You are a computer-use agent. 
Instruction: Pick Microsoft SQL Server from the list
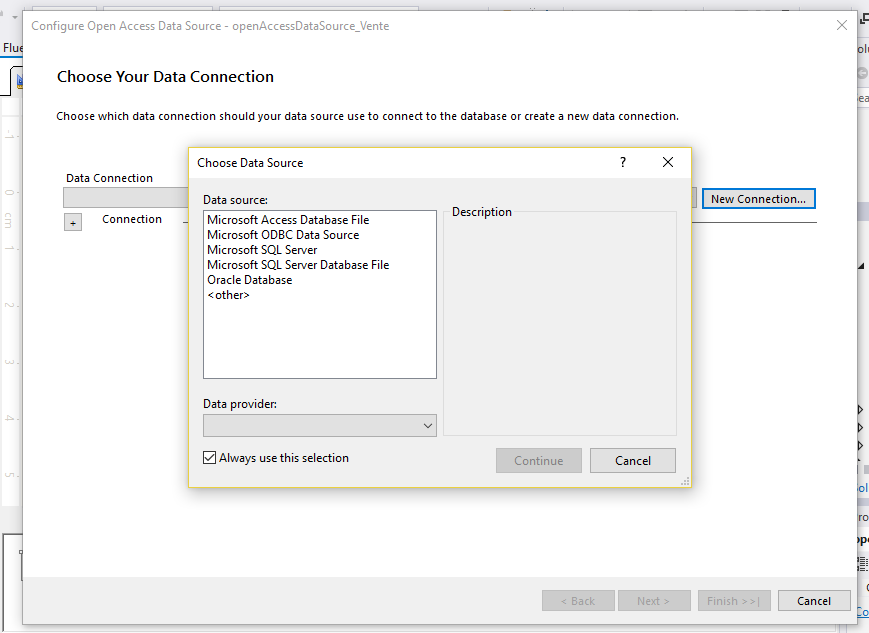(x=262, y=250)
